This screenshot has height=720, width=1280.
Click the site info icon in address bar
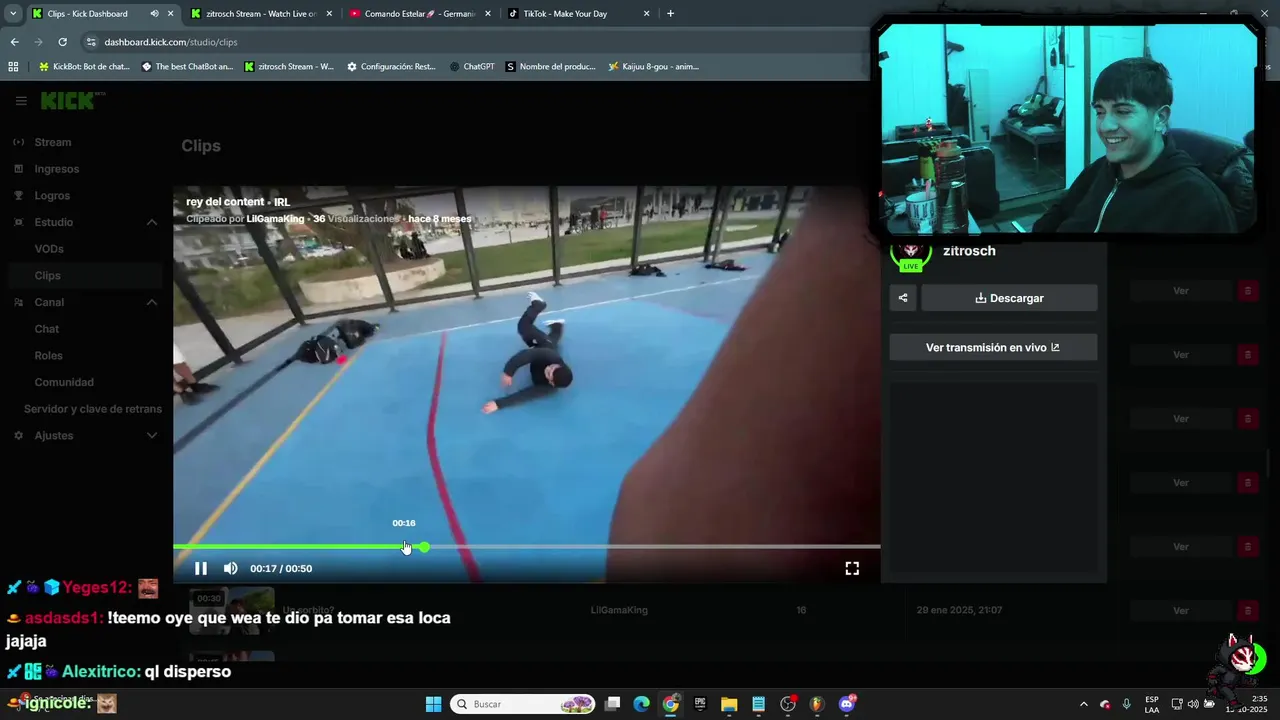[x=91, y=42]
